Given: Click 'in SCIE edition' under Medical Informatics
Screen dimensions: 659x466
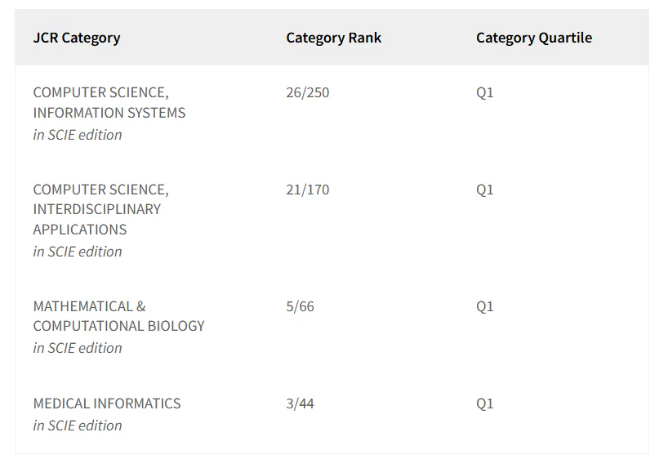Looking at the screenshot, I should click(x=77, y=426).
